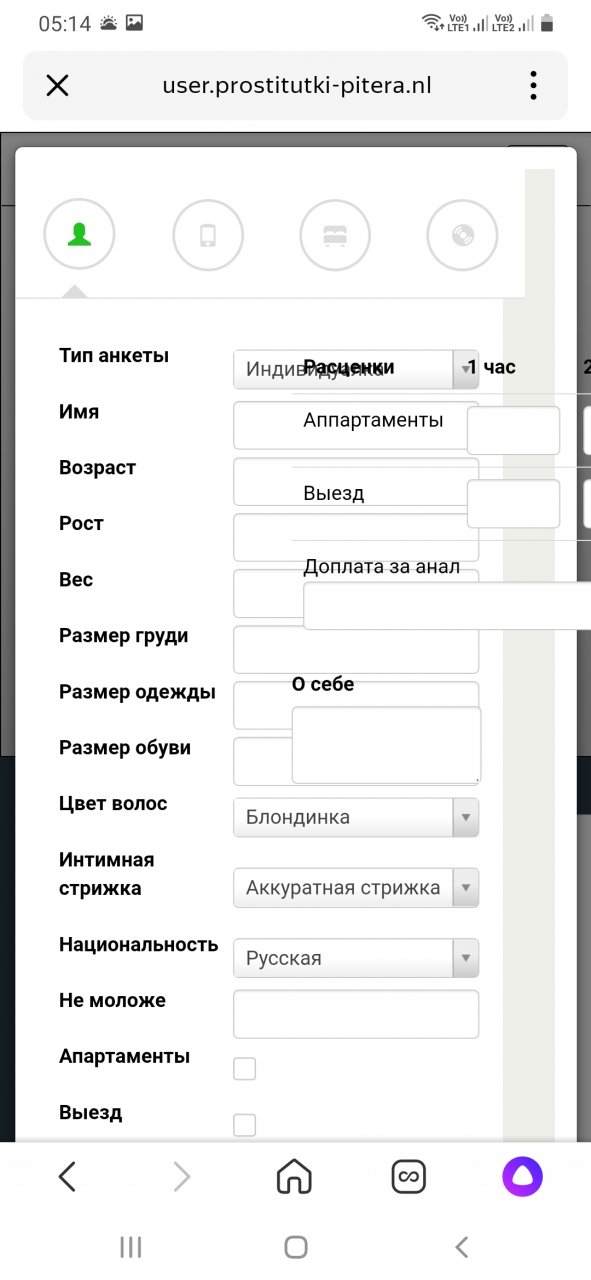Open the browser tabs switcher icon
This screenshot has width=591, height=1280.
408,1177
